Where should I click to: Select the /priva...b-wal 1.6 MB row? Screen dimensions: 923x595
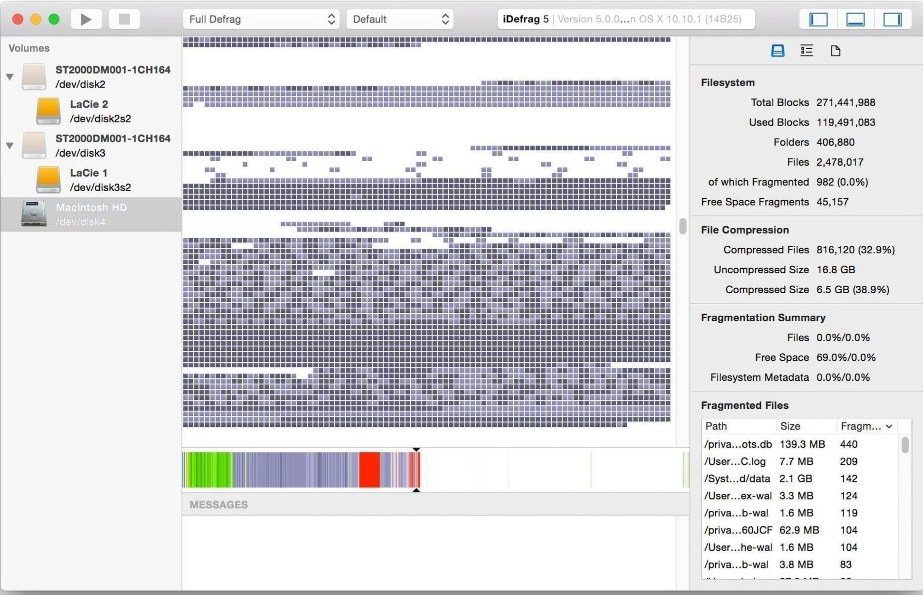(x=801, y=513)
